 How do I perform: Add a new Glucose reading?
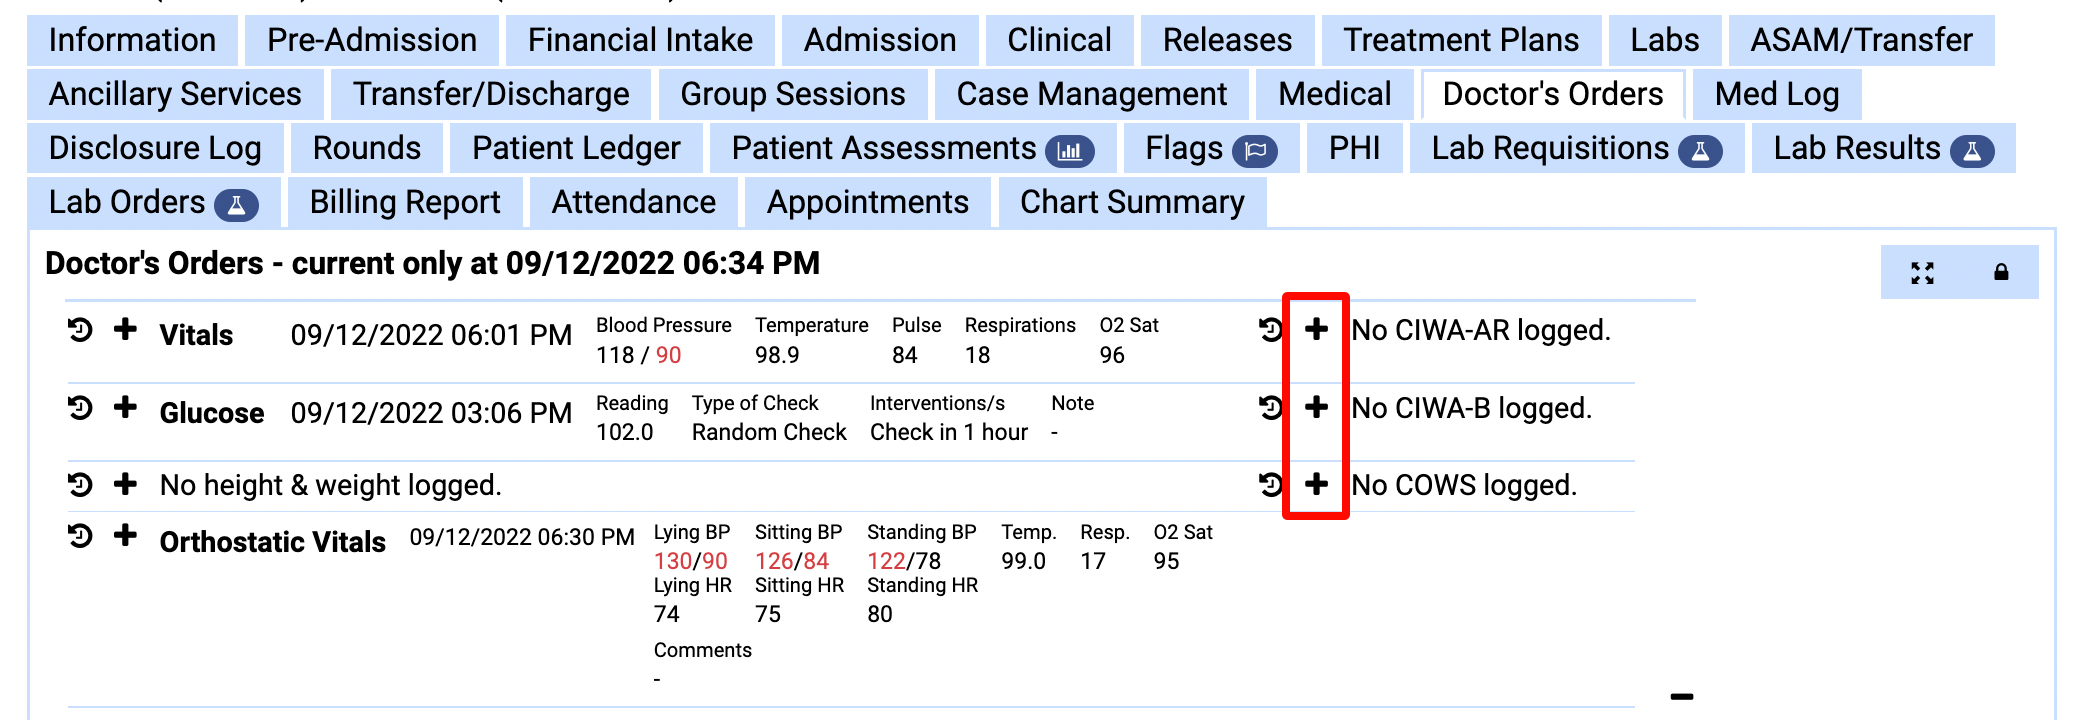[125, 407]
